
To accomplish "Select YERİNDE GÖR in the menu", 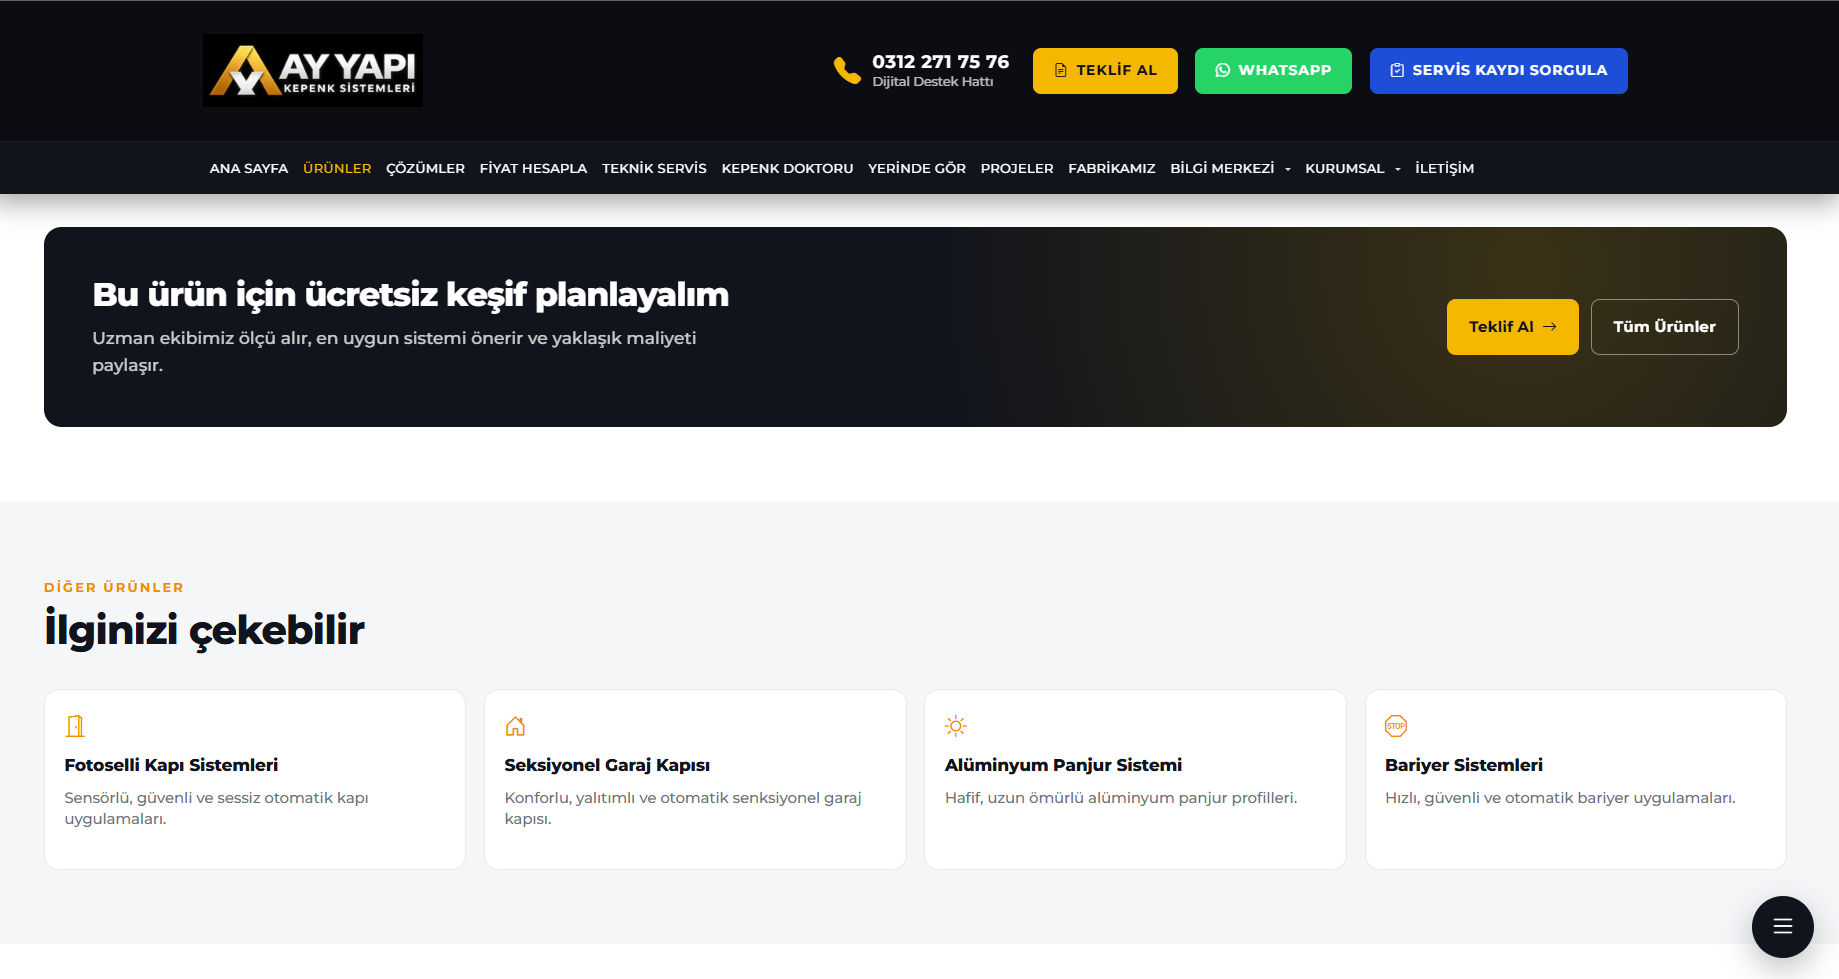I will click(917, 168).
